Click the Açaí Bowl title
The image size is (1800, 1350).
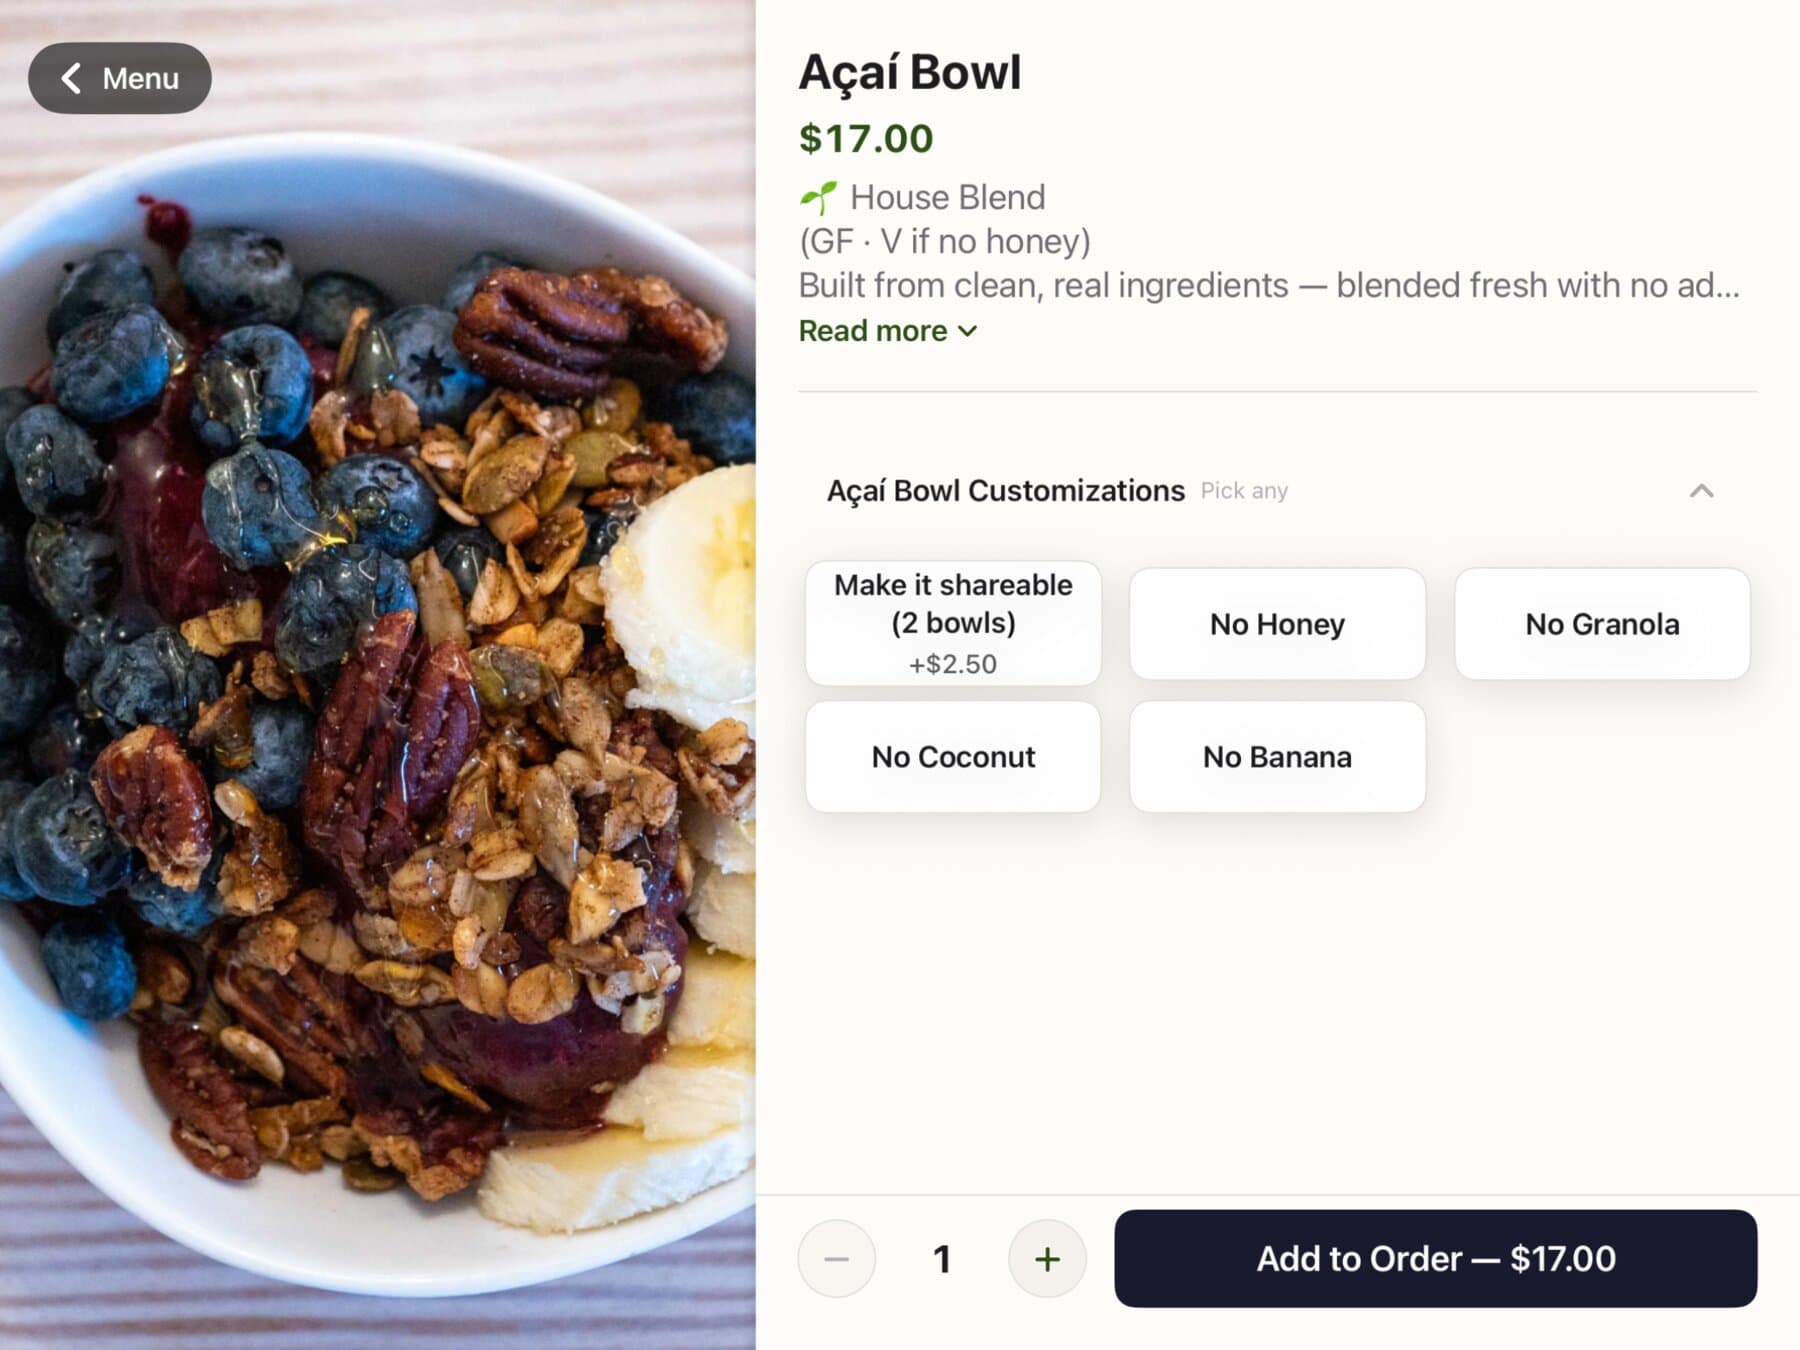[910, 73]
